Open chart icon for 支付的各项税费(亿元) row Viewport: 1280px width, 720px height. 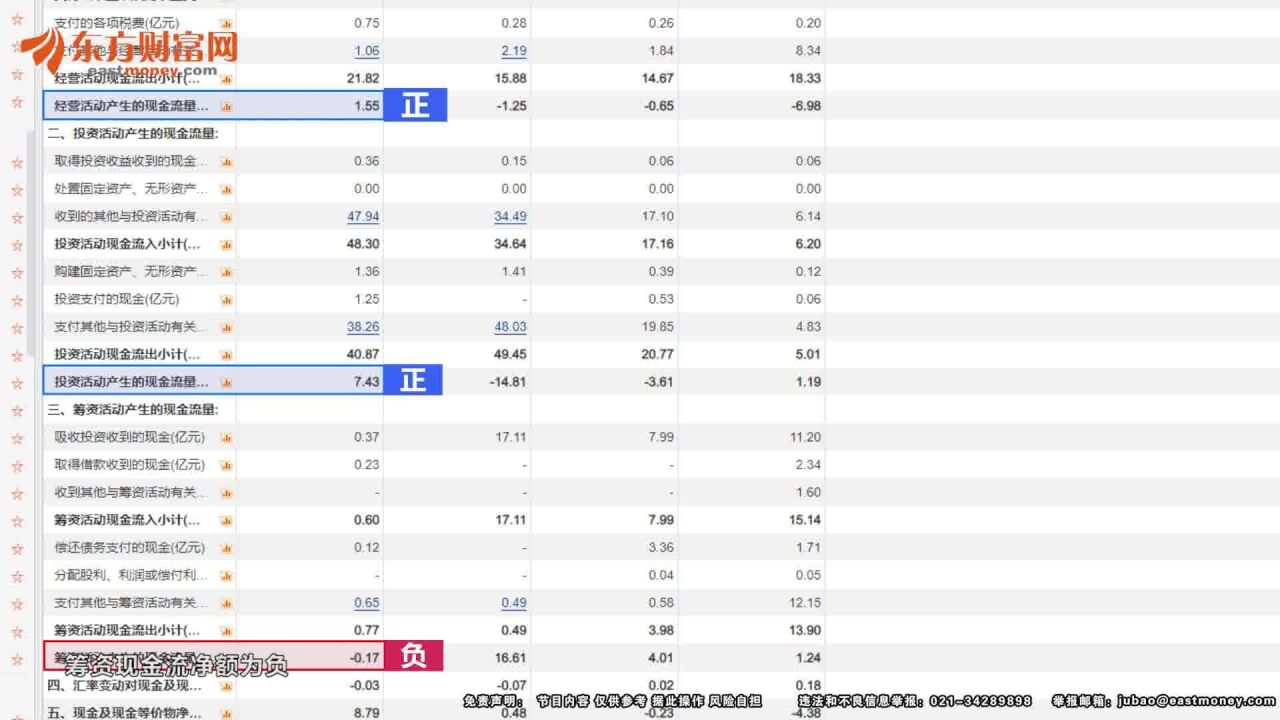coord(226,23)
